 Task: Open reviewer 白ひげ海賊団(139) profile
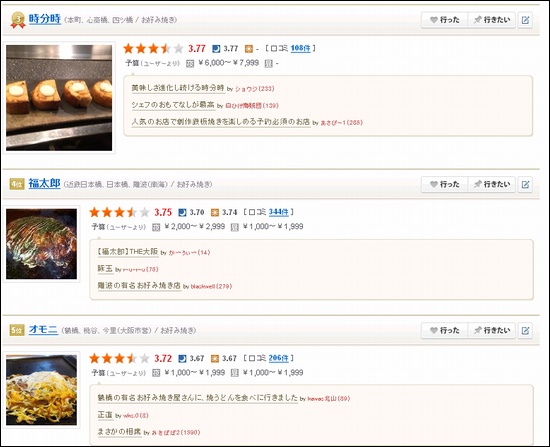pos(251,106)
